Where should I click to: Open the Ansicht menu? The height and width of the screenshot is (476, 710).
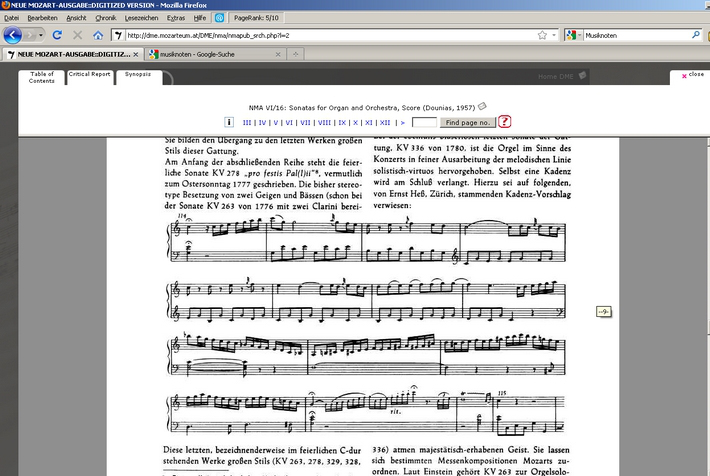pos(76,18)
